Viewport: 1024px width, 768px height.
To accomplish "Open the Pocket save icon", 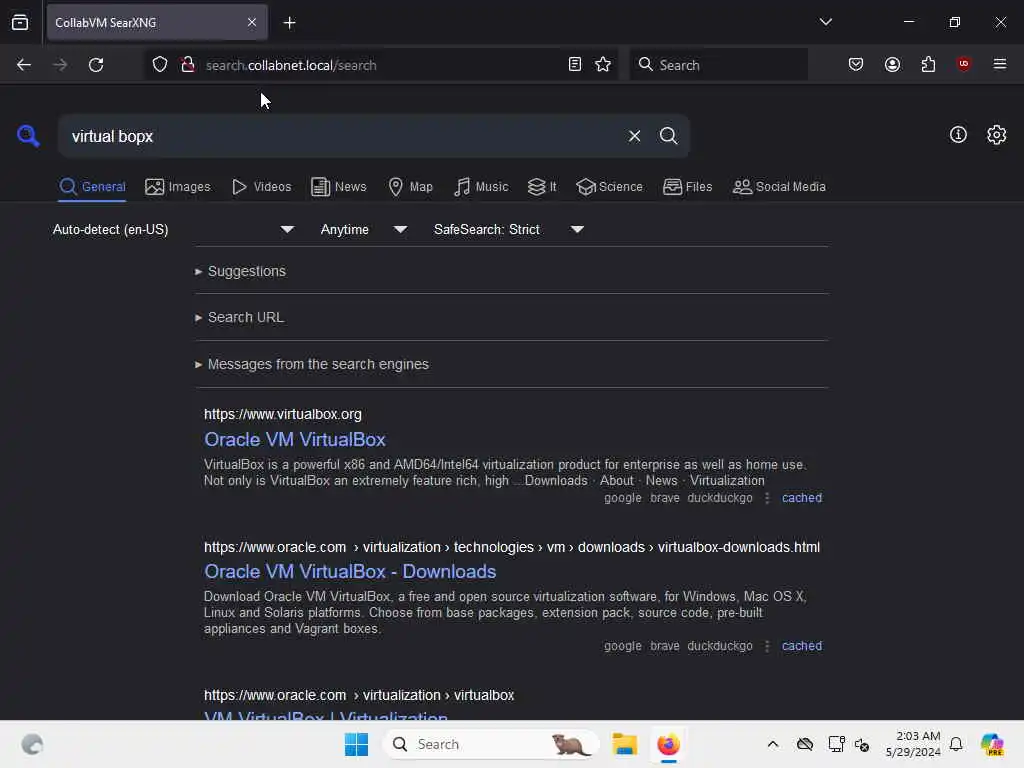I will pyautogui.click(x=856, y=65).
